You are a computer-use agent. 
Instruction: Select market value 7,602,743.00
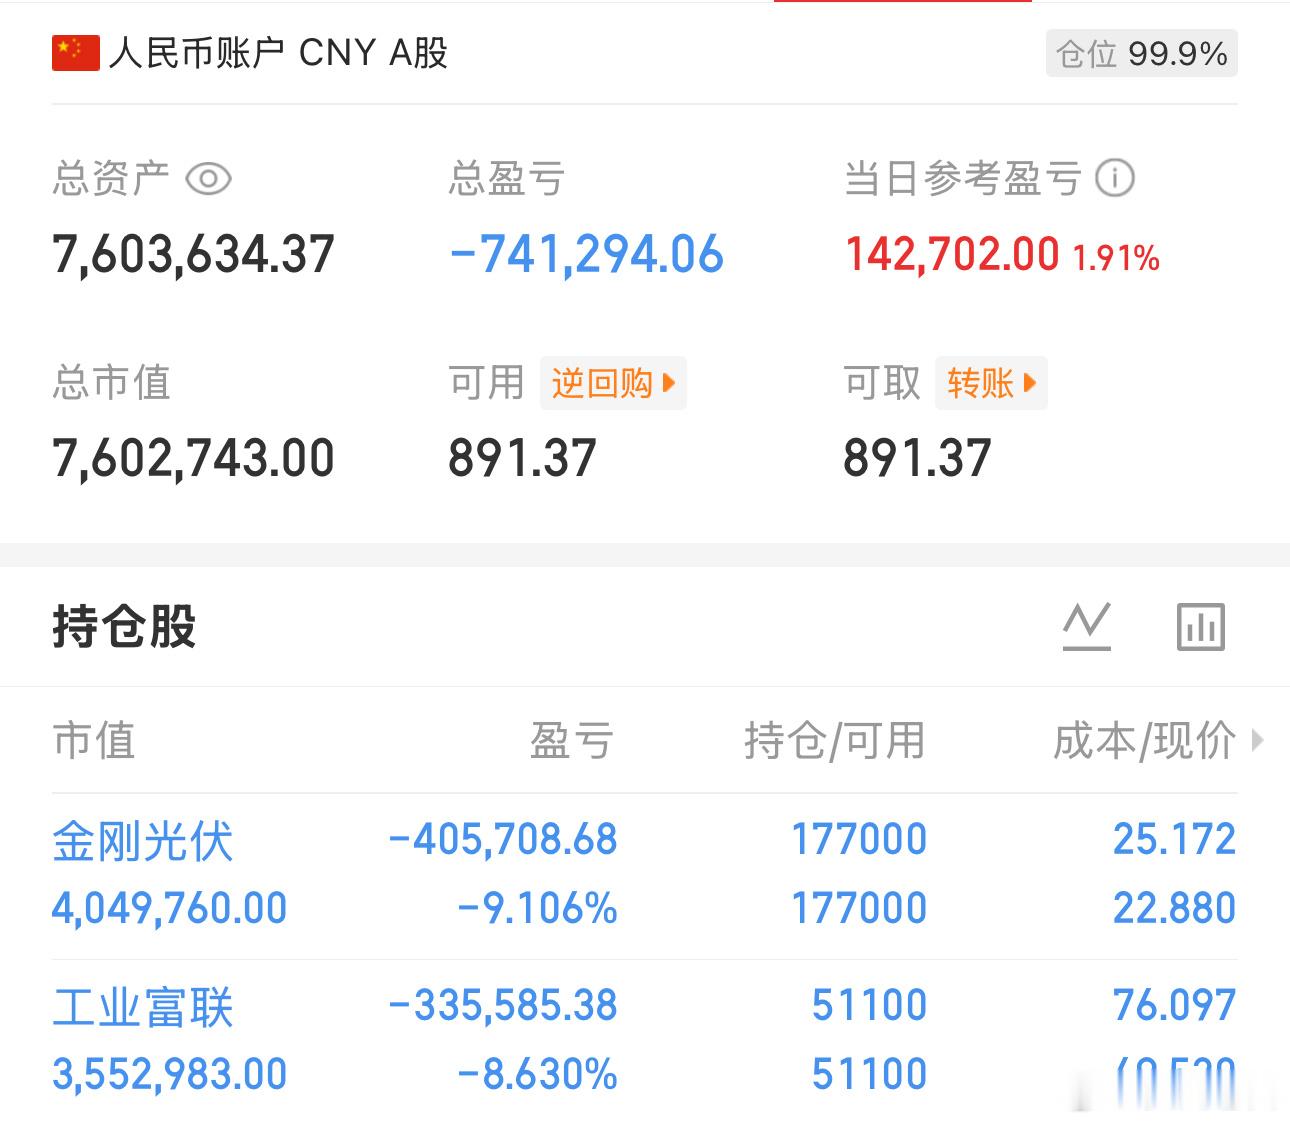pos(193,458)
